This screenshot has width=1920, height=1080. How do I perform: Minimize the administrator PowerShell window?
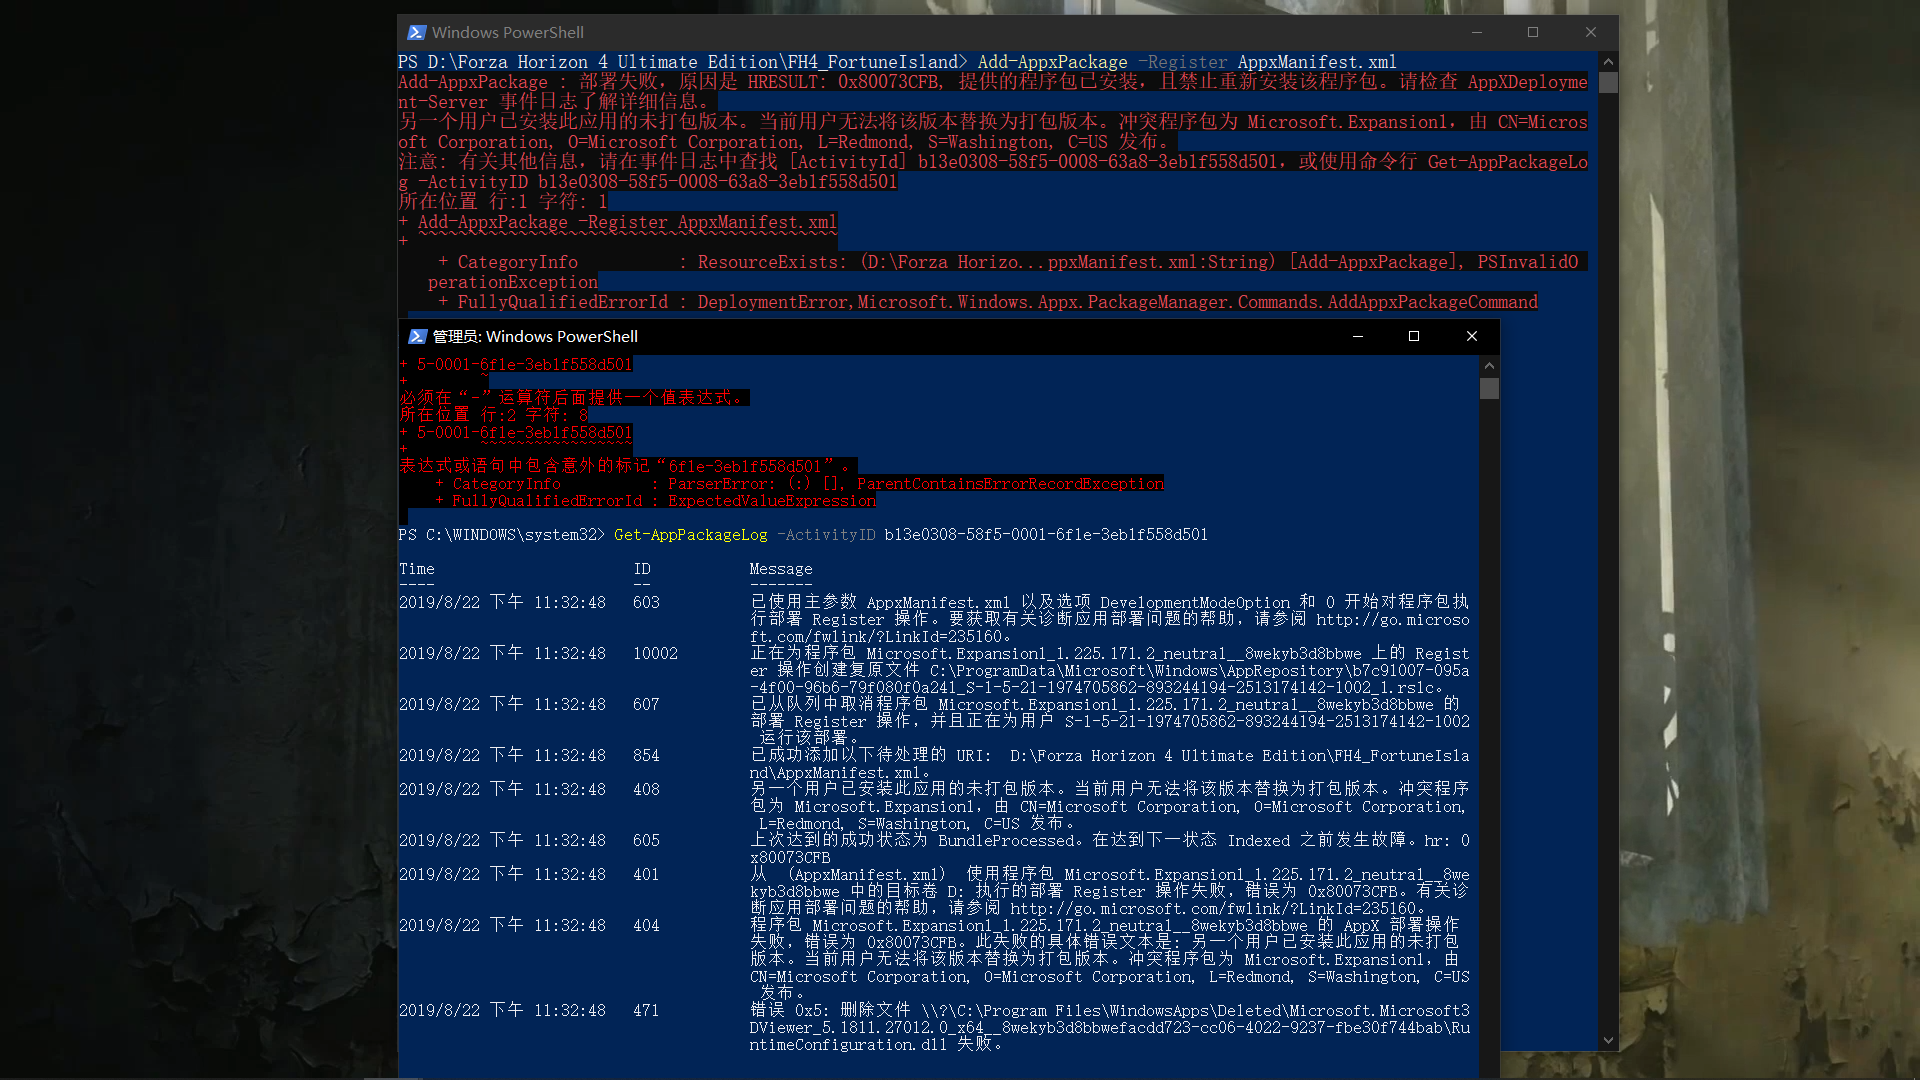coord(1358,337)
